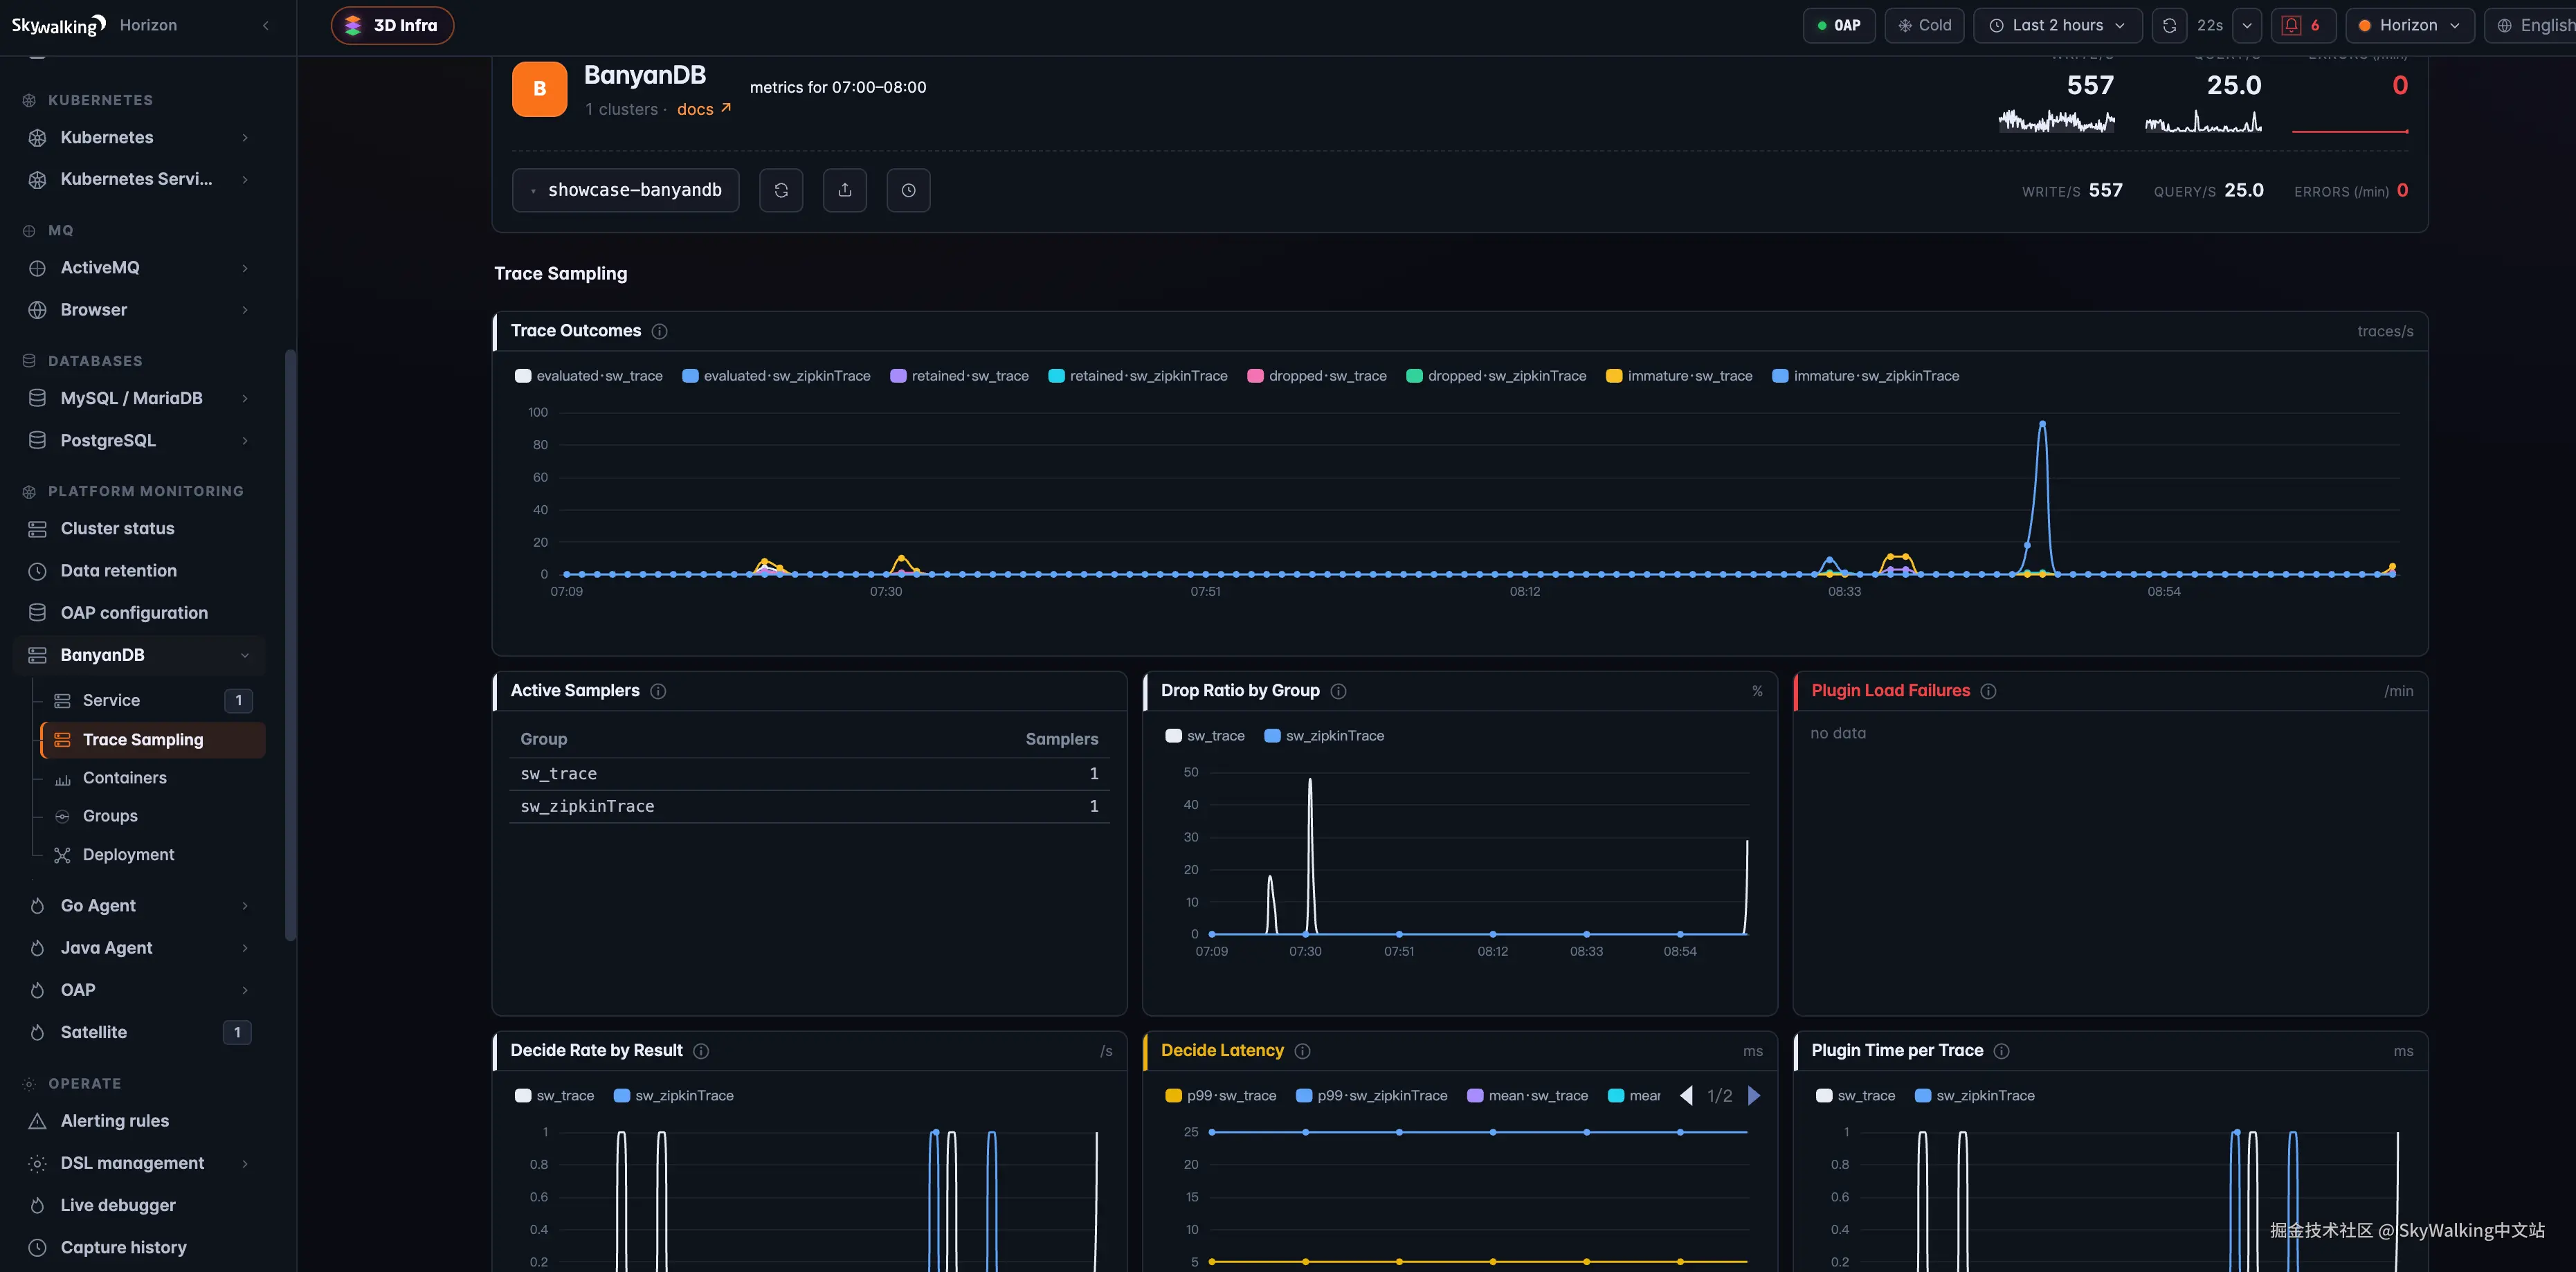The height and width of the screenshot is (1272, 2576).
Task: Click the sw_trace row in Active Samplers
Action: pos(809,774)
